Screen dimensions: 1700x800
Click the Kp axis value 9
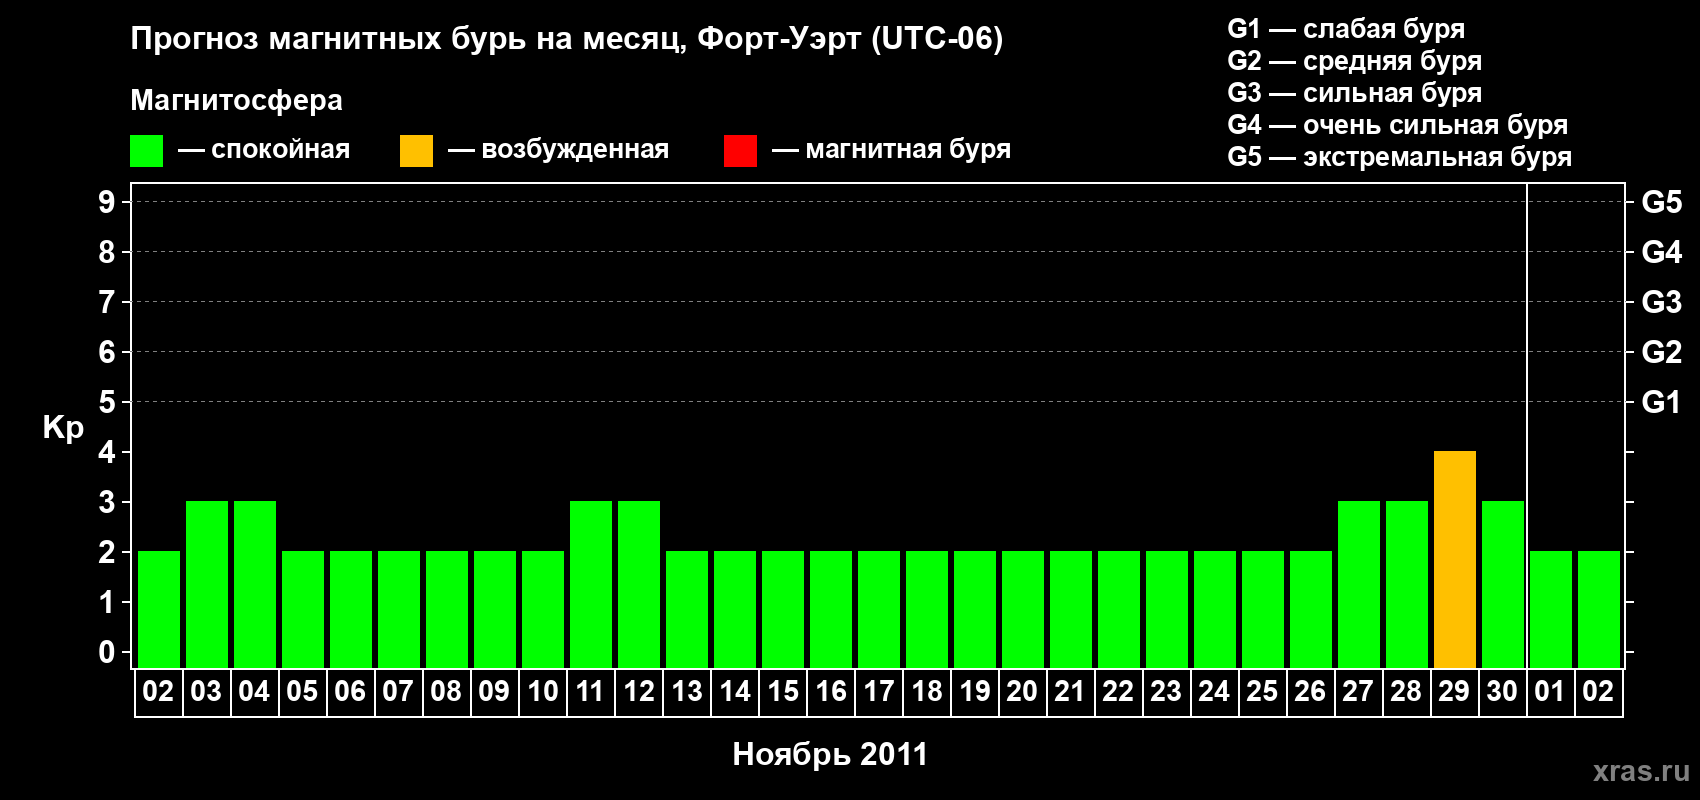(x=107, y=202)
